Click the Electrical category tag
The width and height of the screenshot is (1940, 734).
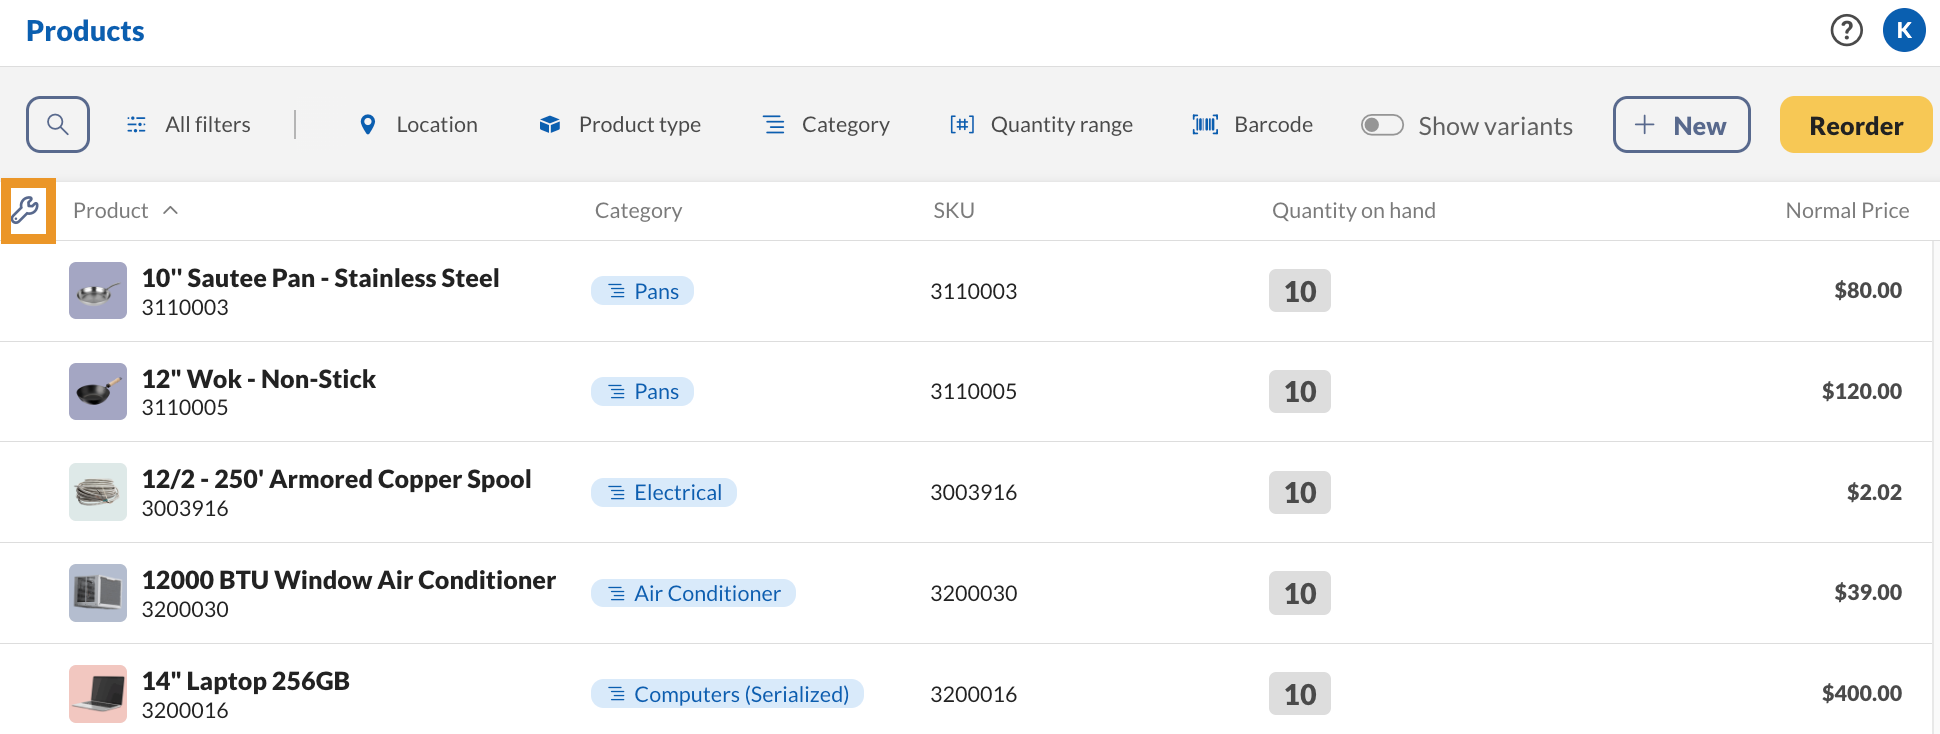664,493
